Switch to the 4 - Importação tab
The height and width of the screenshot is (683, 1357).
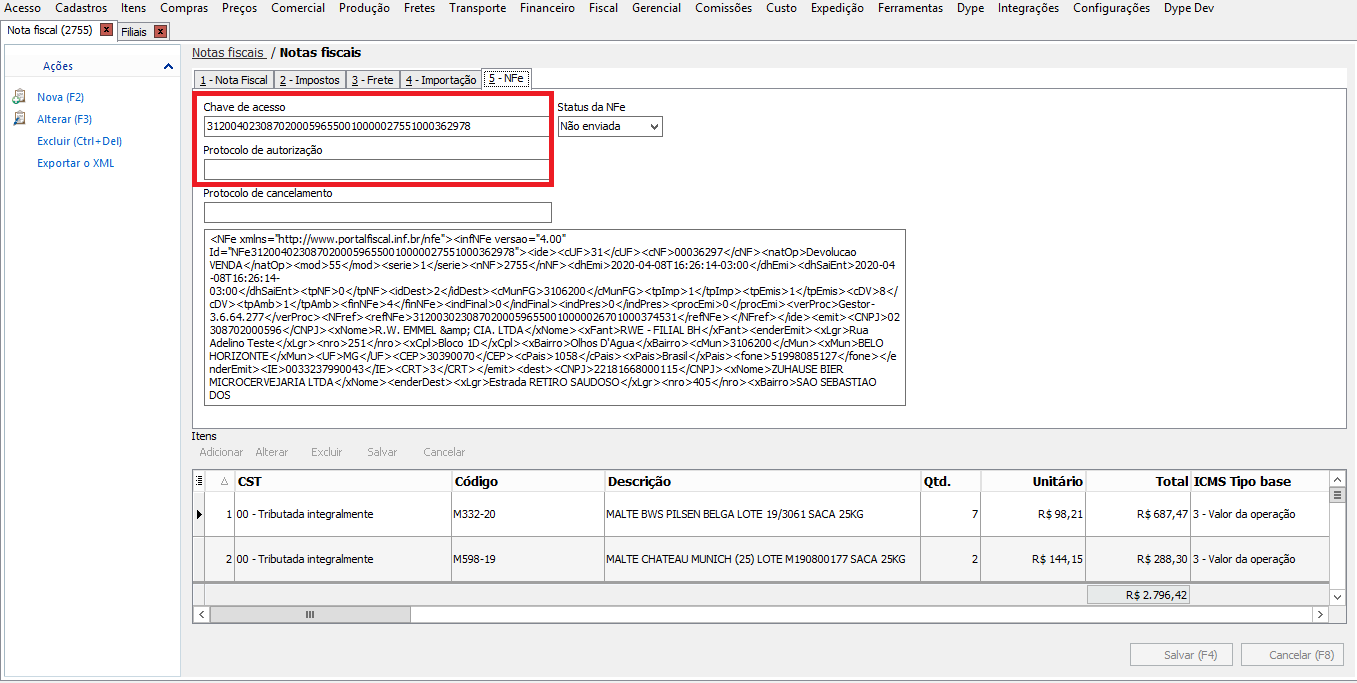(x=440, y=80)
